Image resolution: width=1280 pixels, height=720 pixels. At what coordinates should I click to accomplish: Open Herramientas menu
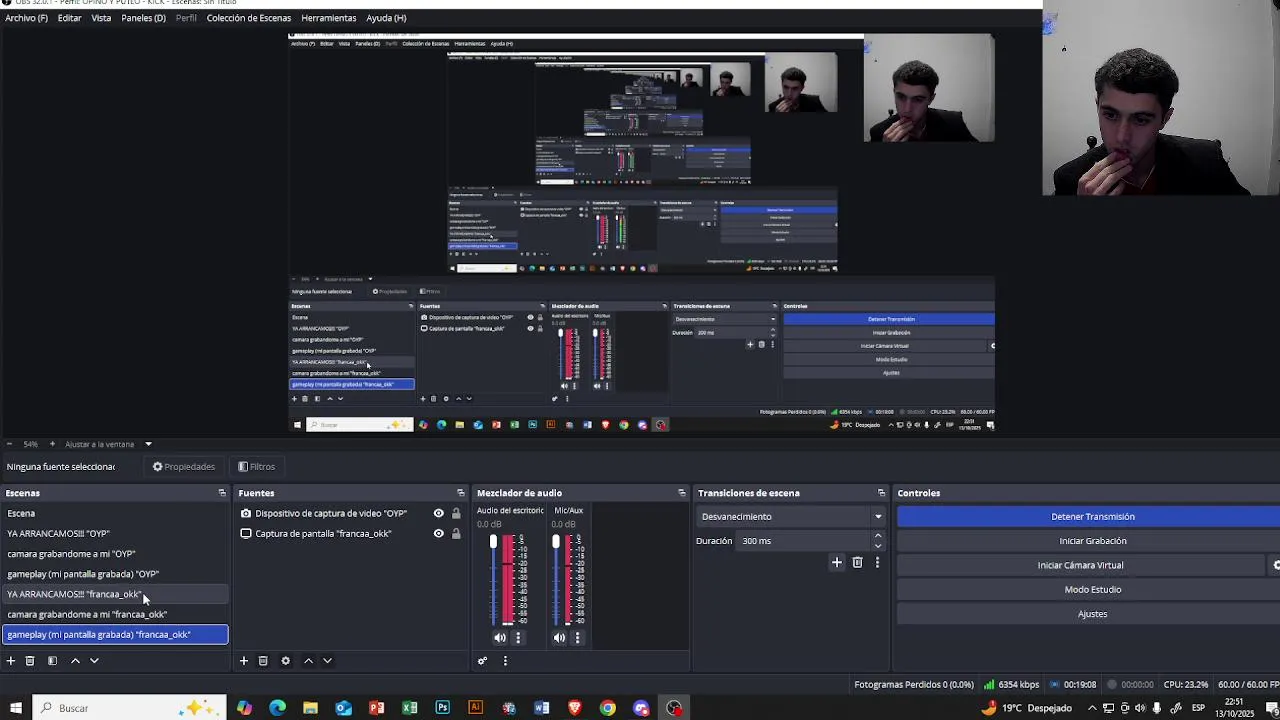(x=328, y=18)
